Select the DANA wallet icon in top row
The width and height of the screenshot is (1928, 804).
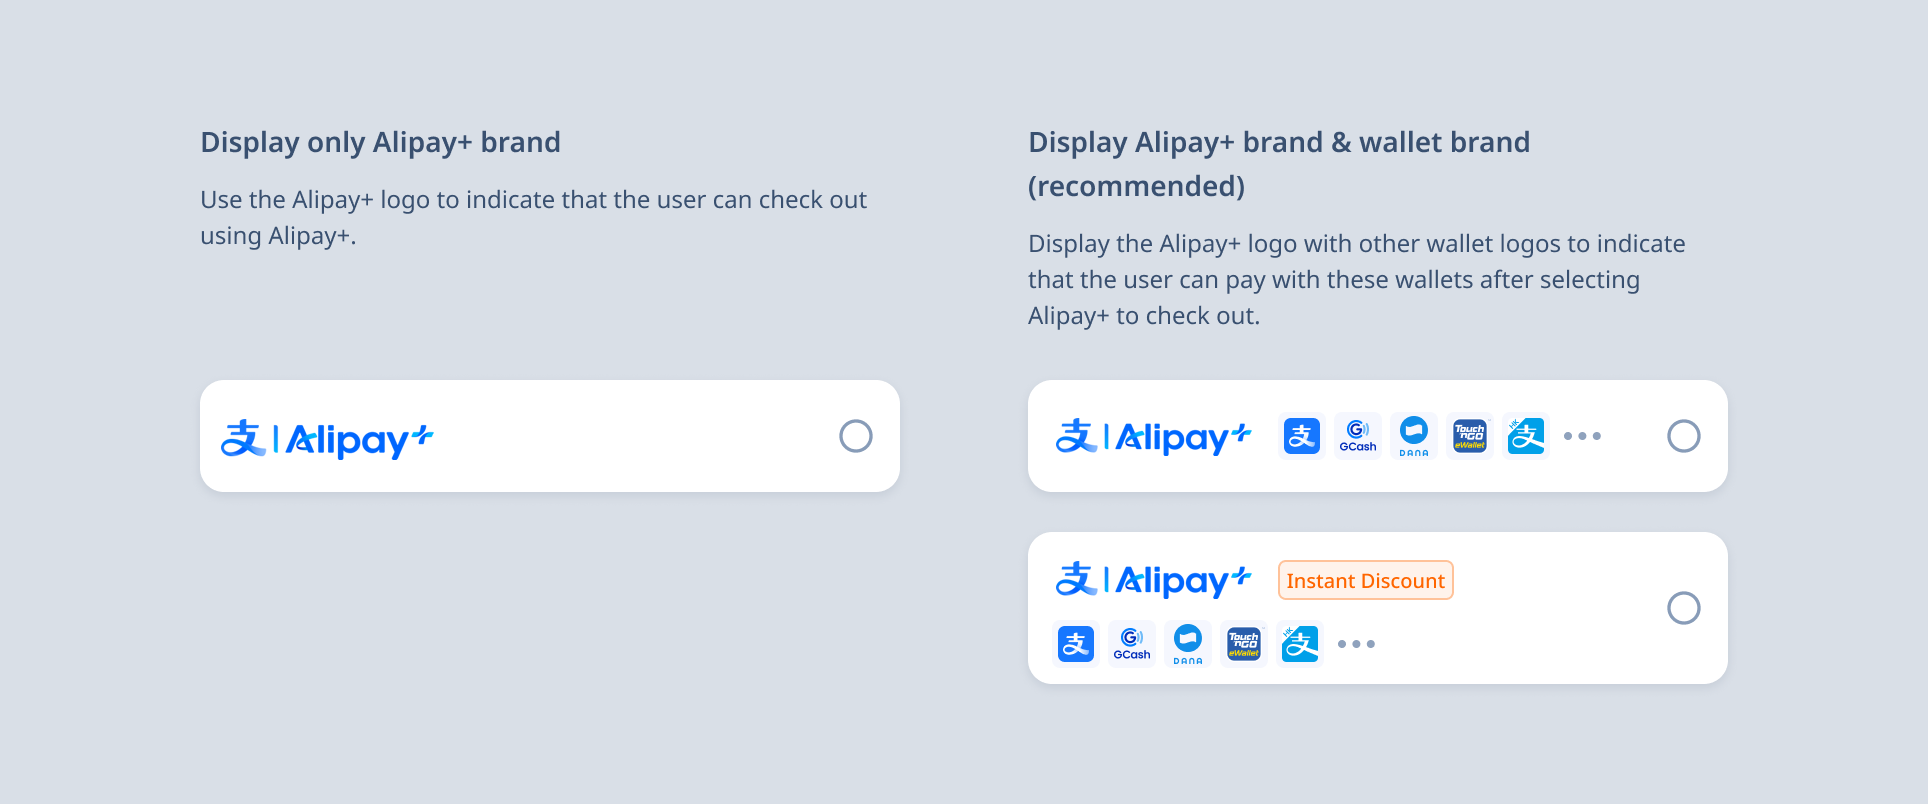[1413, 435]
